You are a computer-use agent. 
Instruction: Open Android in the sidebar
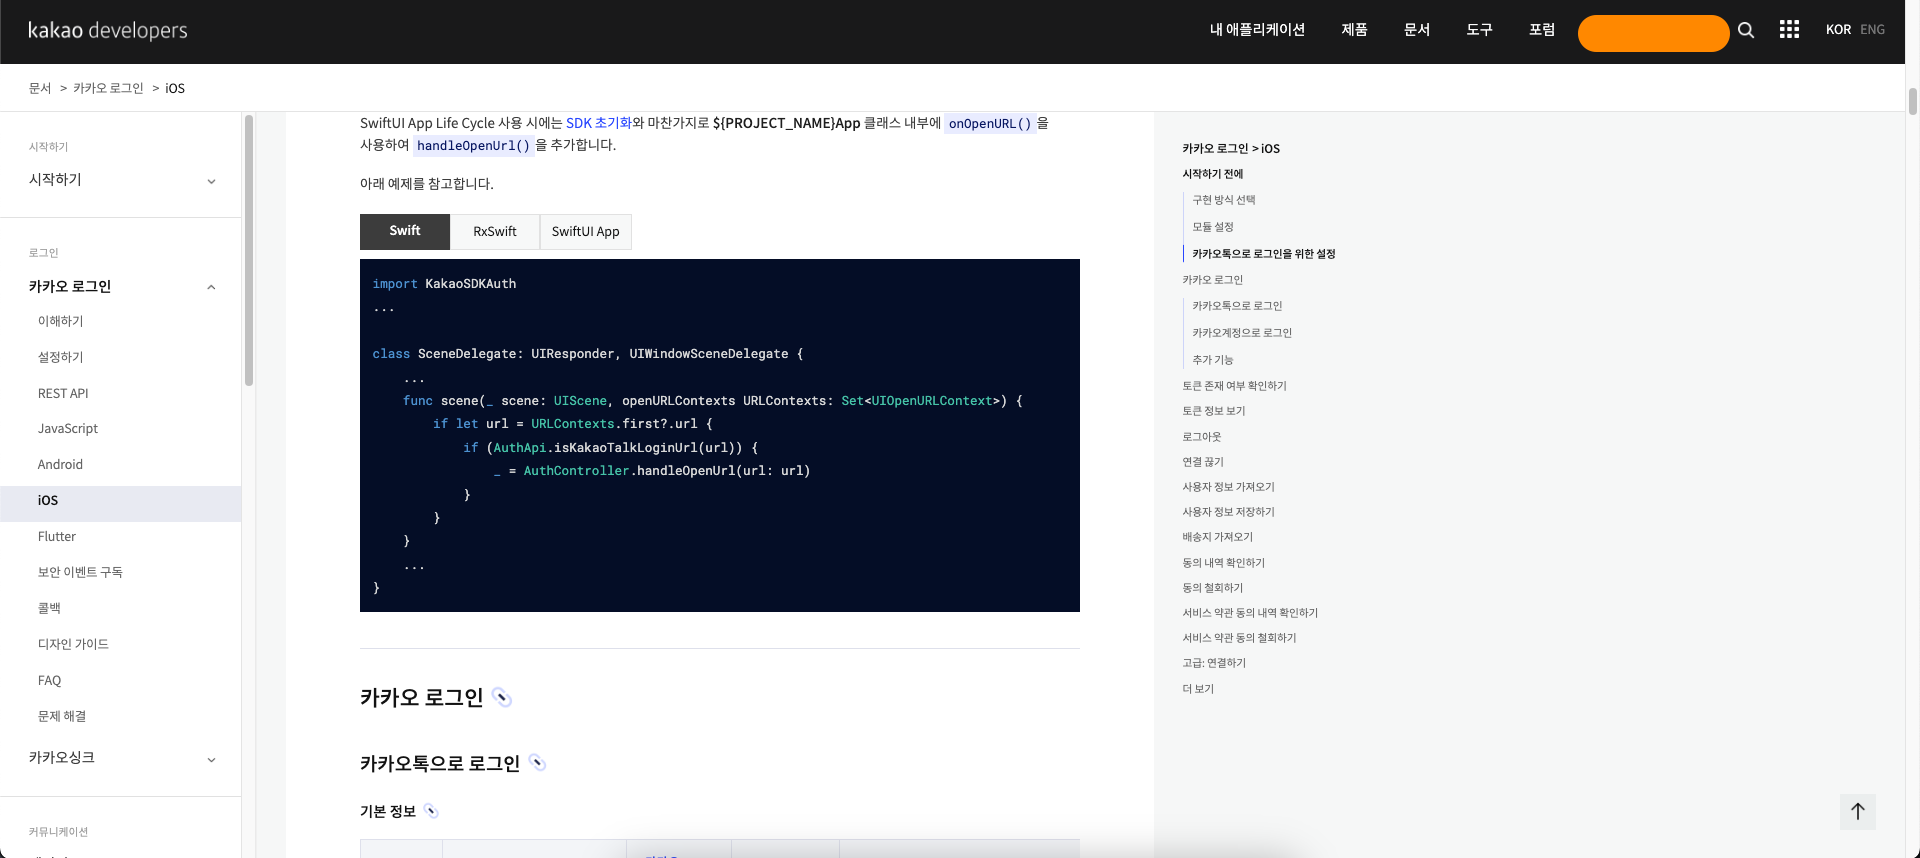(x=60, y=464)
